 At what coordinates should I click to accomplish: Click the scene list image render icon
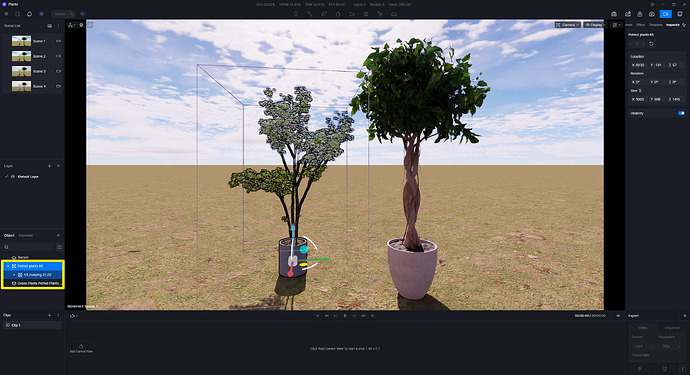(49, 26)
